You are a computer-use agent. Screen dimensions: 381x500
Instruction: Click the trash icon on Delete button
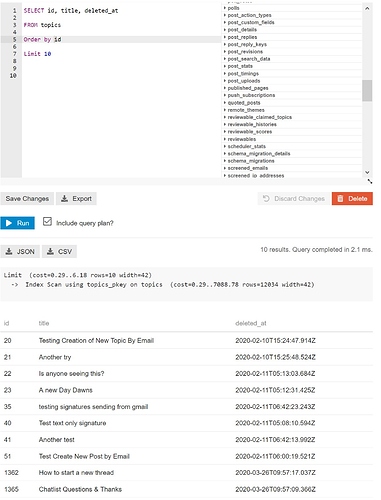pyautogui.click(x=340, y=199)
